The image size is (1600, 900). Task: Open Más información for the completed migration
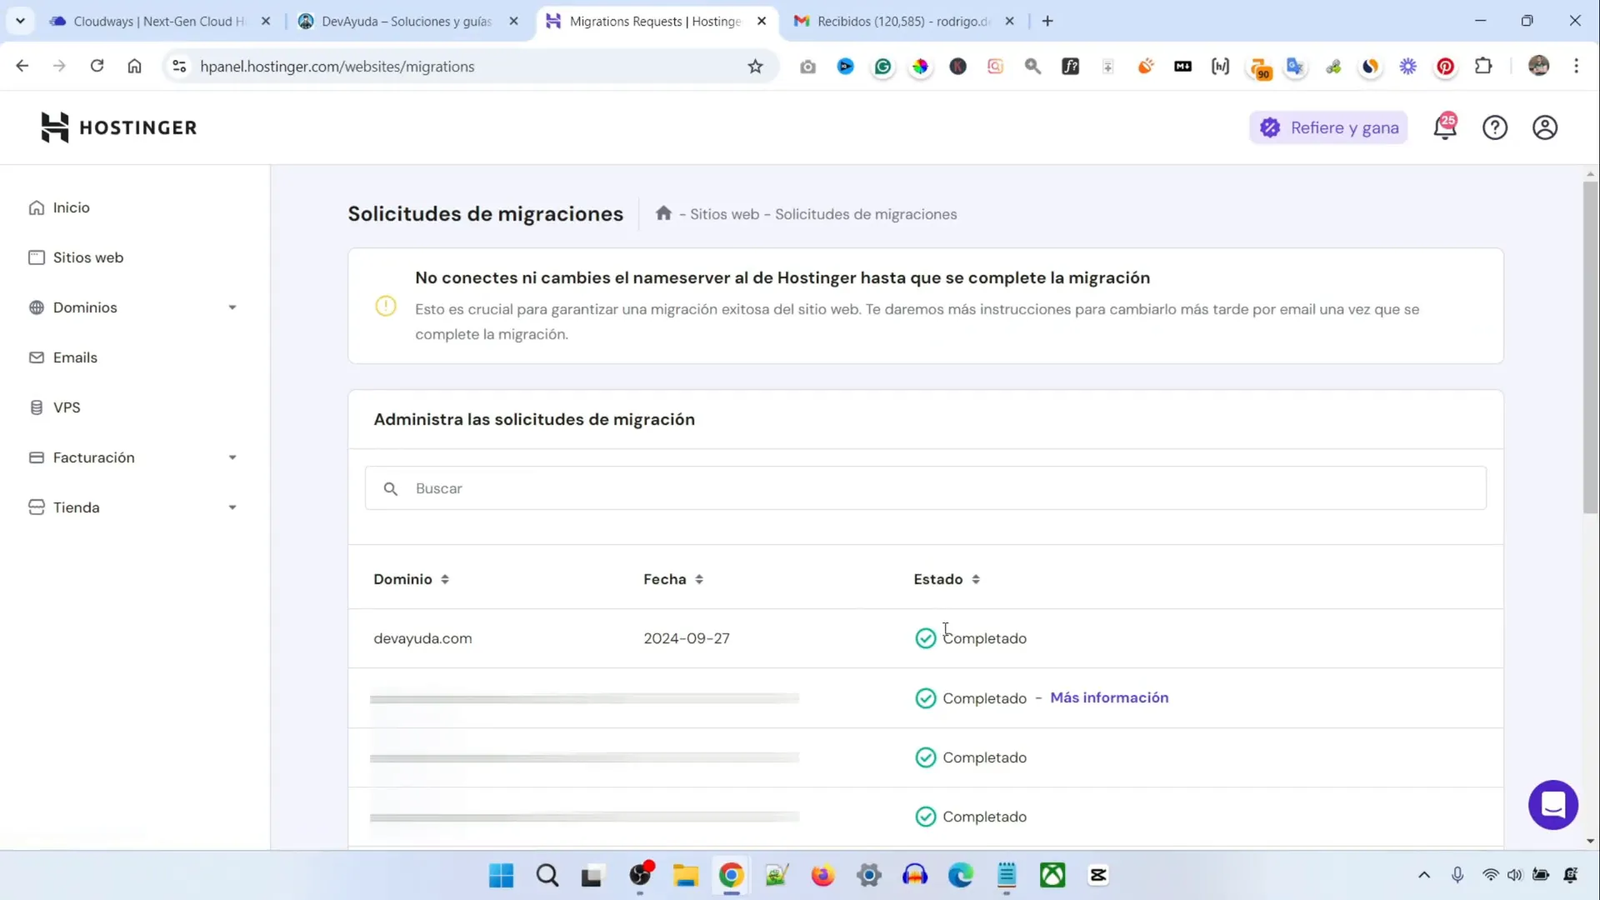pyautogui.click(x=1109, y=697)
